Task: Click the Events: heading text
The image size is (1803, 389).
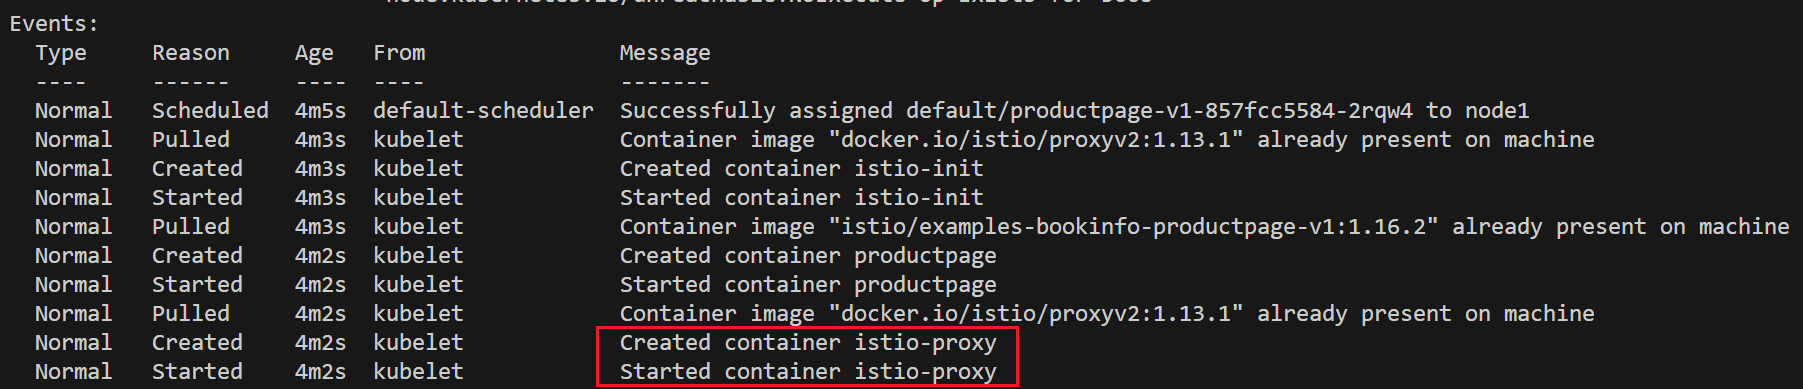Action: click(54, 23)
